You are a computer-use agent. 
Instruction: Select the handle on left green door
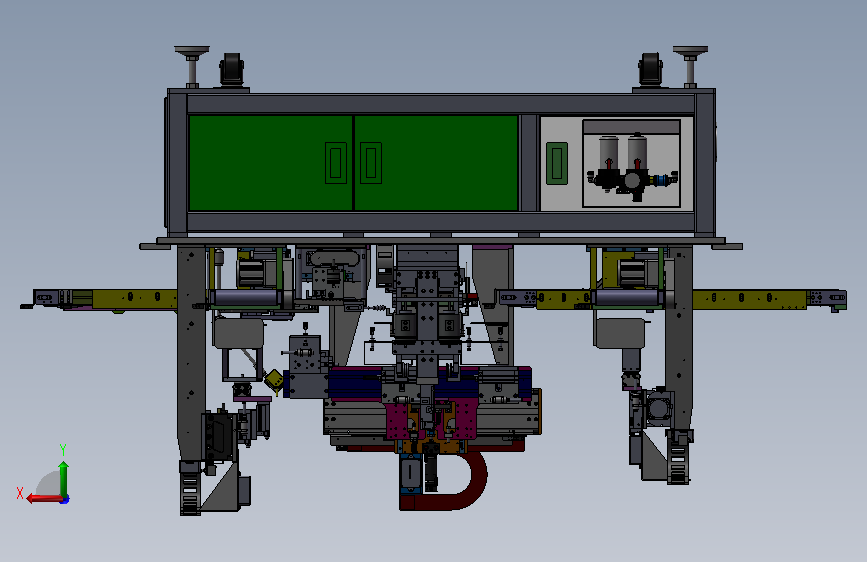336,163
